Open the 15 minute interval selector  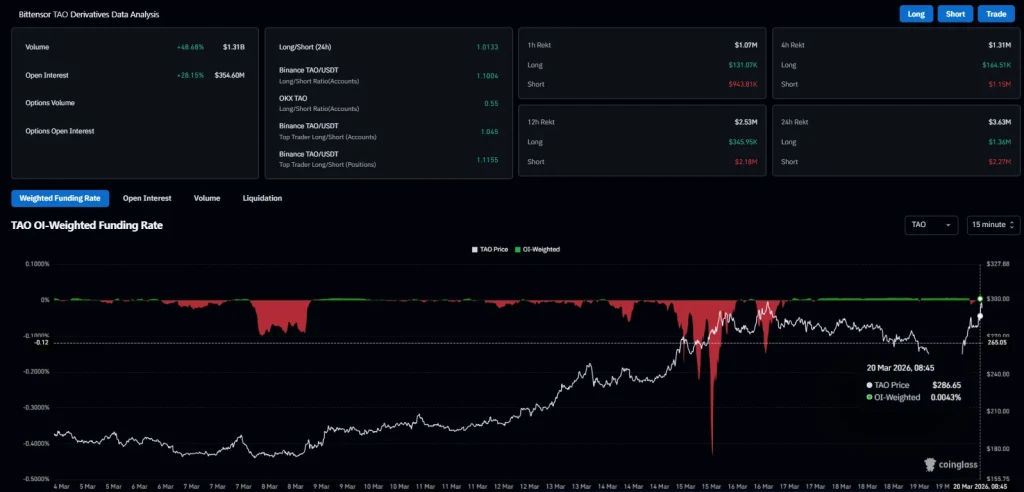993,225
